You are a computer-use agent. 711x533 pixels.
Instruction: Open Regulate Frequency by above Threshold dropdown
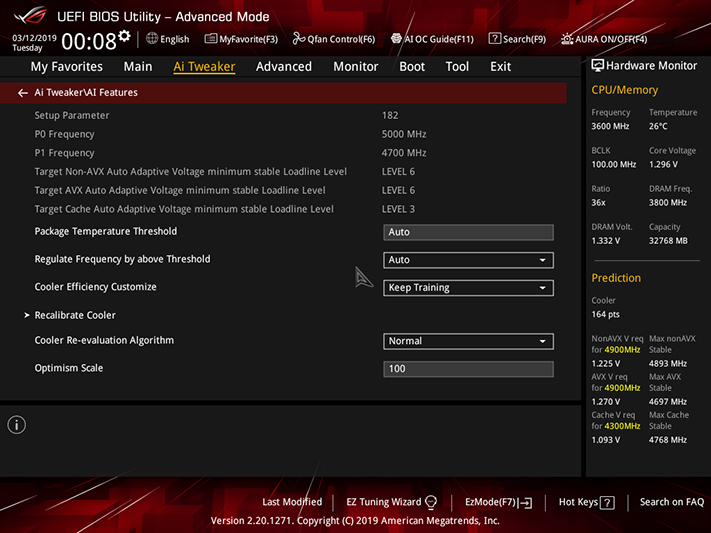pos(468,260)
